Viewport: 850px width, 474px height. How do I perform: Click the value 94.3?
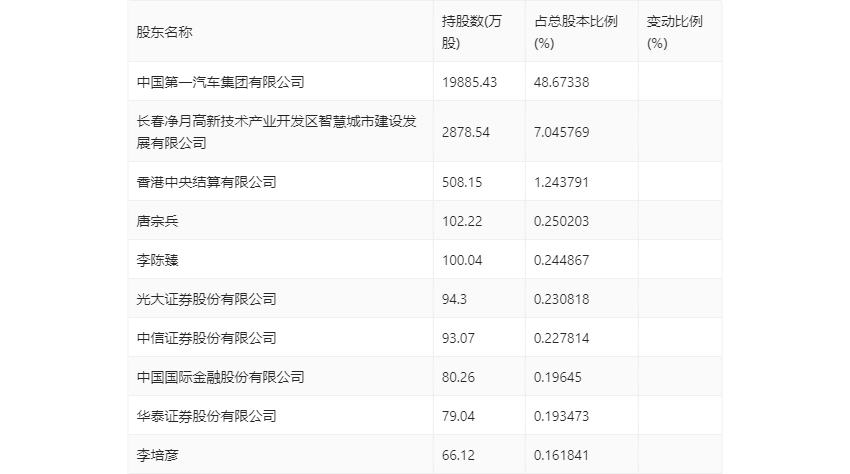454,299
